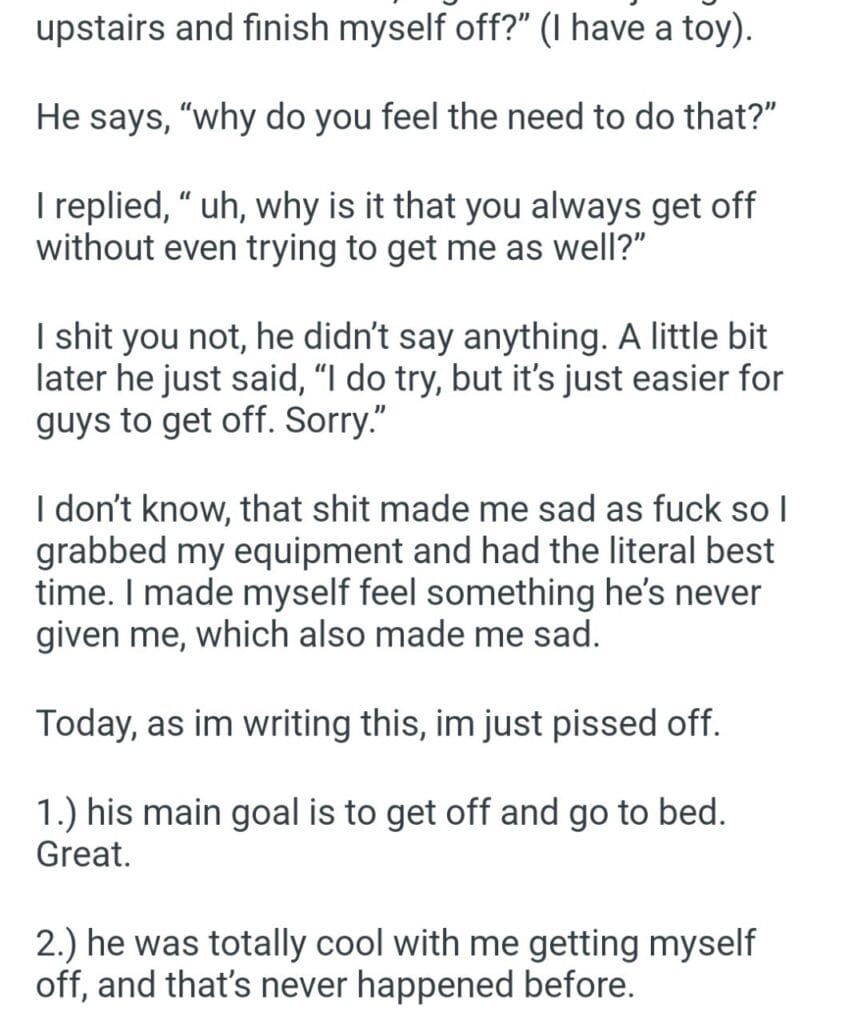850x1024 pixels.
Task: Click the standalone word "Great."
Action: tap(84, 855)
